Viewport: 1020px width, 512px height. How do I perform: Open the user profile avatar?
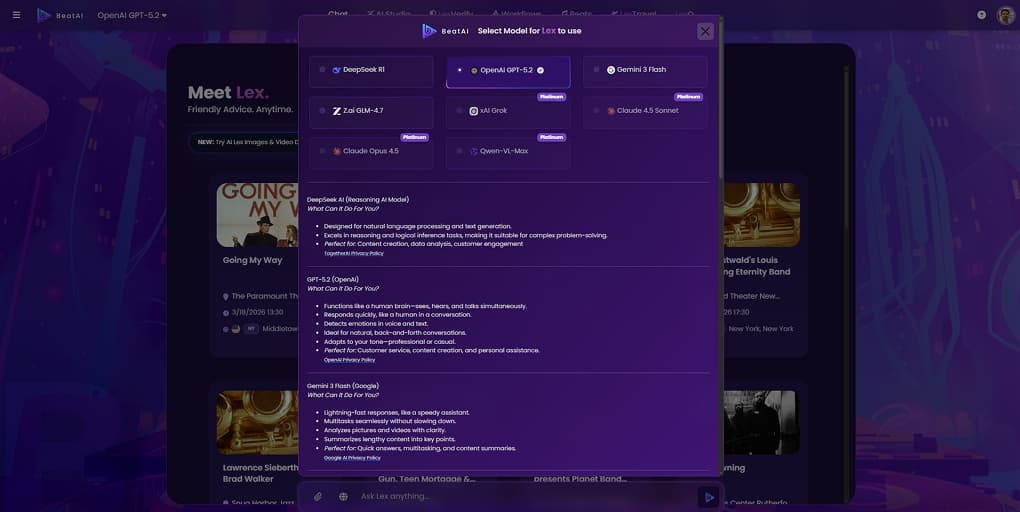click(x=1005, y=15)
